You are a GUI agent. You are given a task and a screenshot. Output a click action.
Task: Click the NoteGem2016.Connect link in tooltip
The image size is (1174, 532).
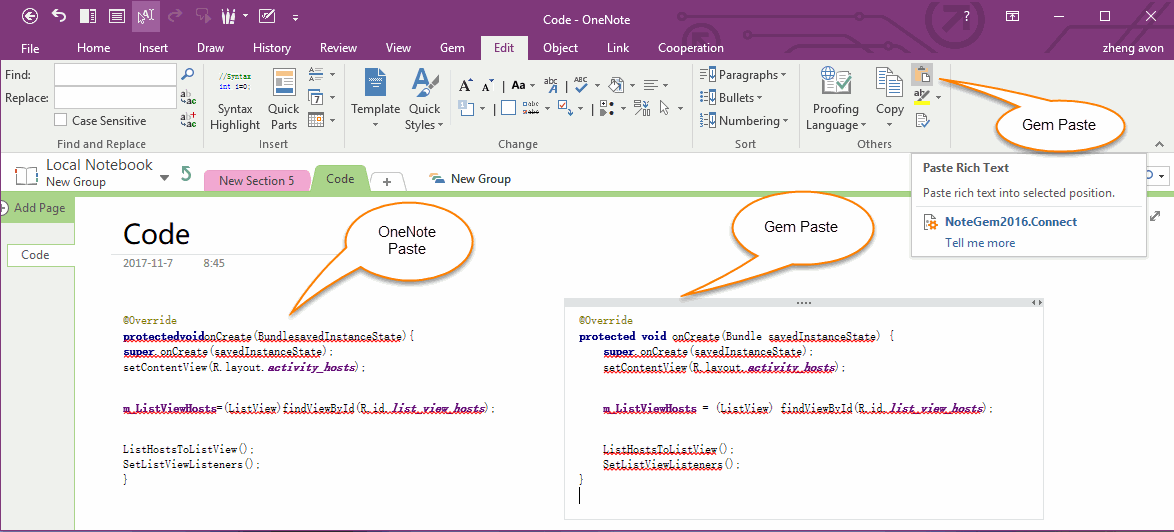point(1011,221)
